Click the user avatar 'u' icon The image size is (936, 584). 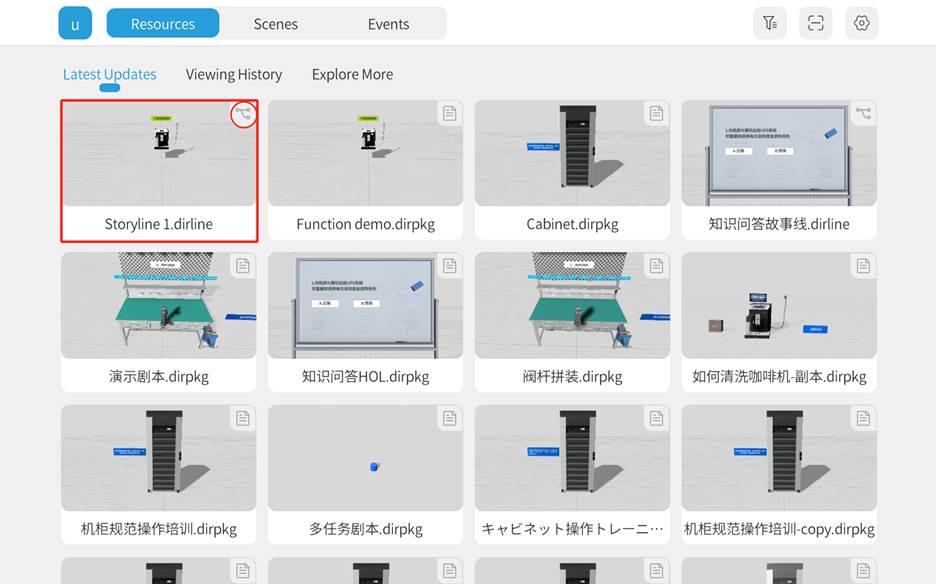click(x=75, y=23)
